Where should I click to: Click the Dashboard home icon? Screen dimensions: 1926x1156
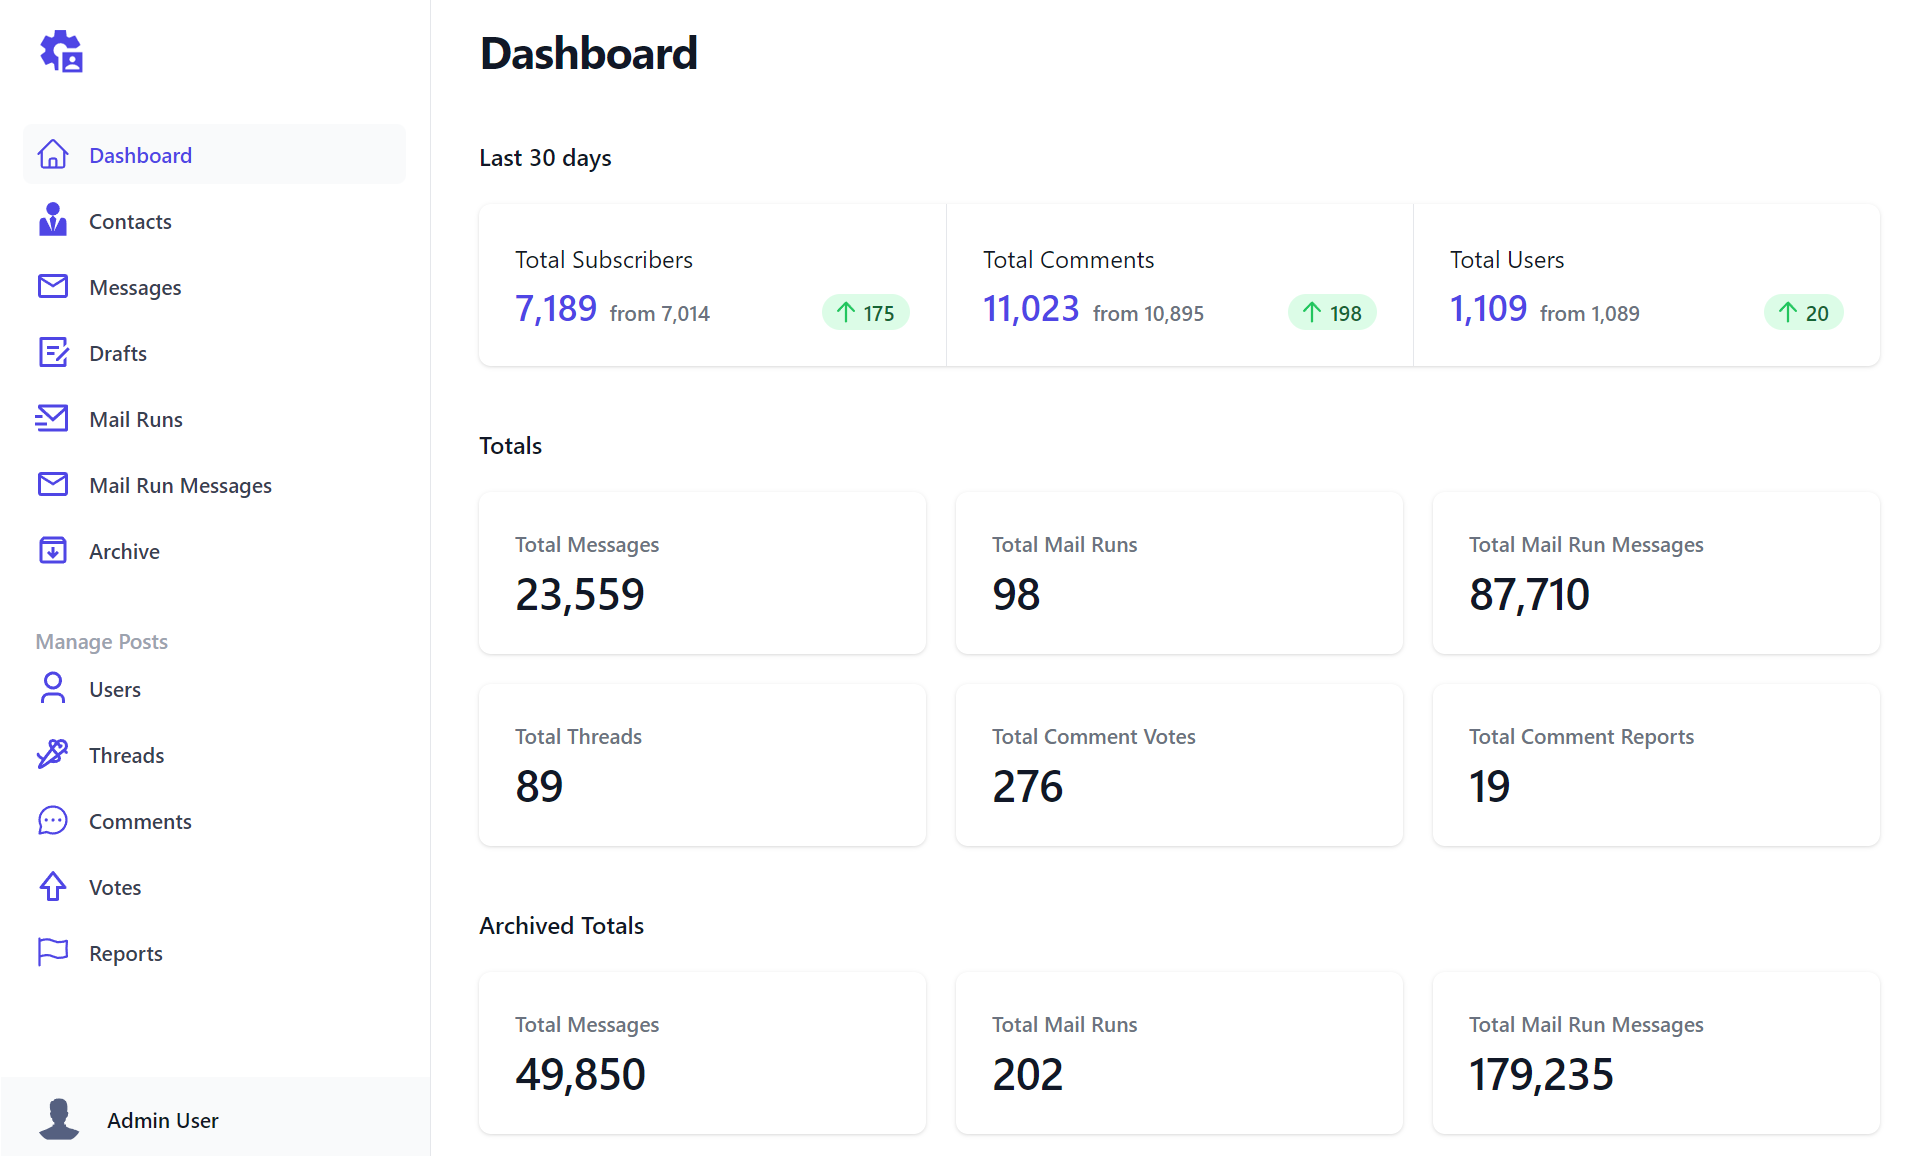(53, 154)
